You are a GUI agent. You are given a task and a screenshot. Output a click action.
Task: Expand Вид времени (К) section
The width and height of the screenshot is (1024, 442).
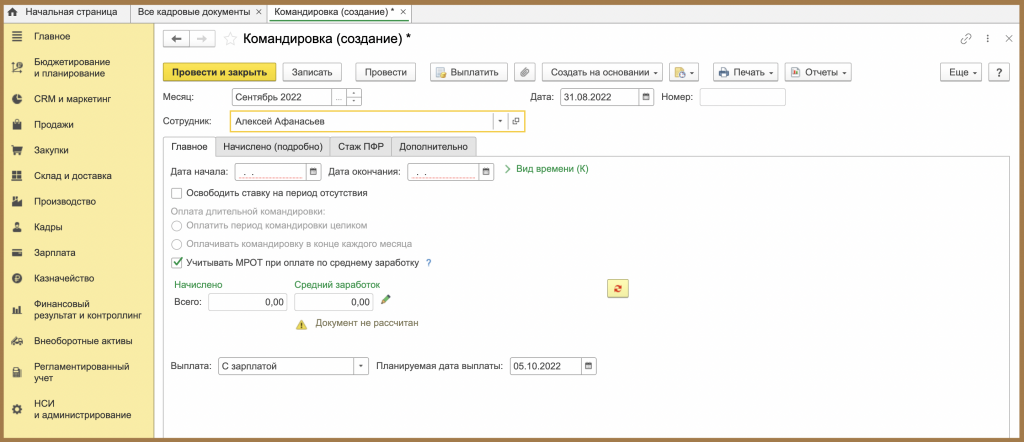click(547, 169)
